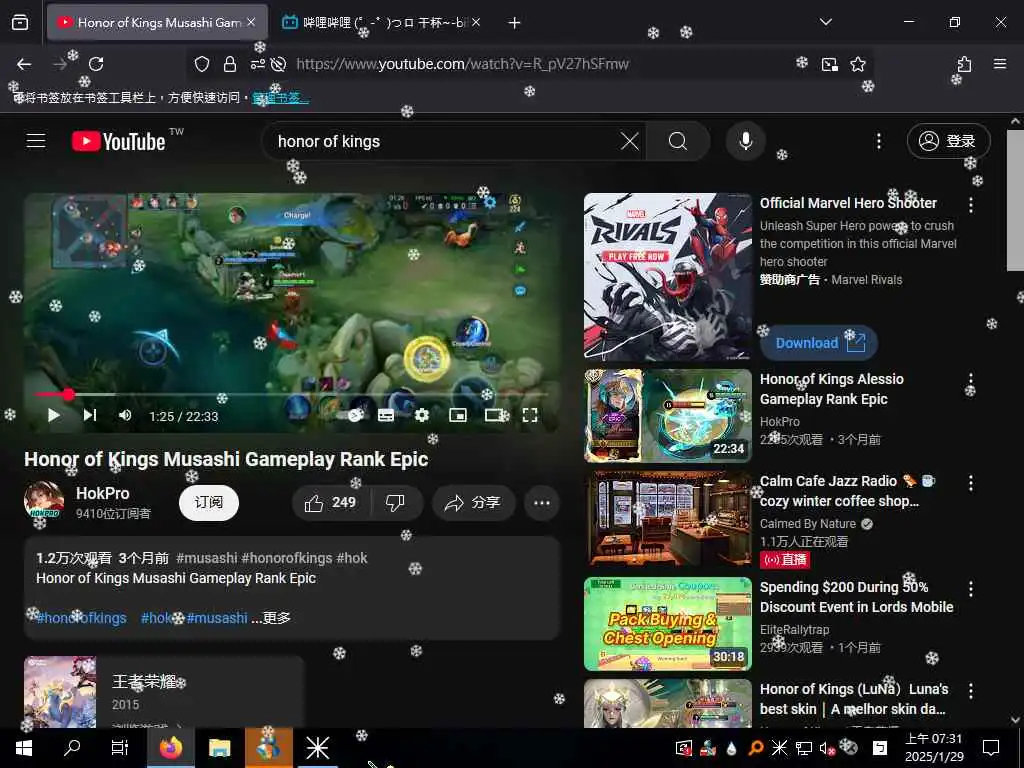Open the Marvel Rivals ad thumbnail
Image resolution: width=1024 pixels, height=768 pixels.
(x=668, y=276)
